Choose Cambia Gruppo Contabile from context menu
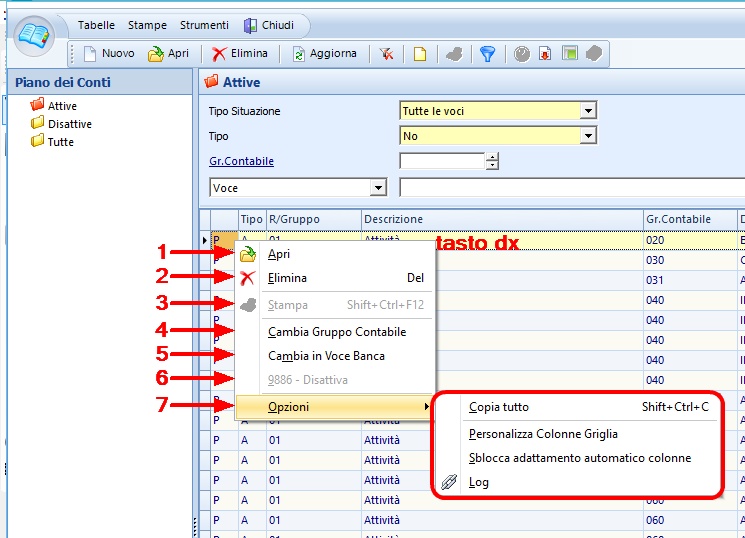Screen dimensions: 745x538 tap(337, 331)
